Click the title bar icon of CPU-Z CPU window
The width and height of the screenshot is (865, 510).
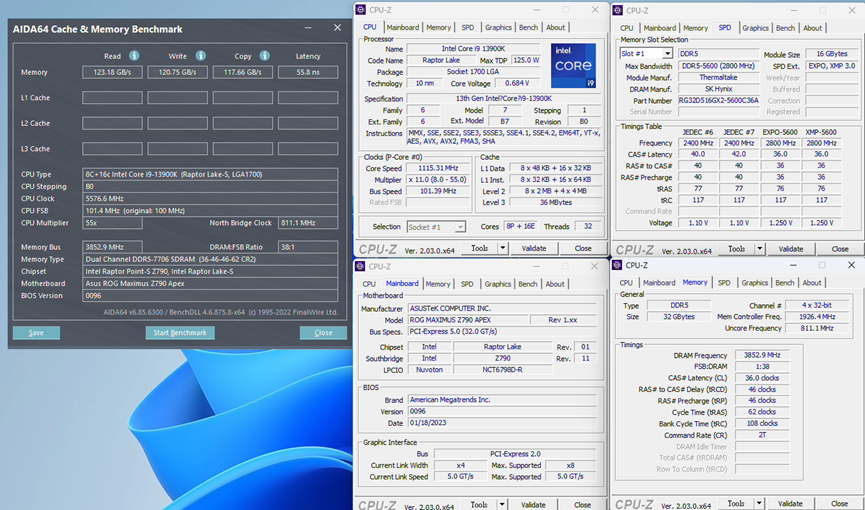tap(360, 10)
